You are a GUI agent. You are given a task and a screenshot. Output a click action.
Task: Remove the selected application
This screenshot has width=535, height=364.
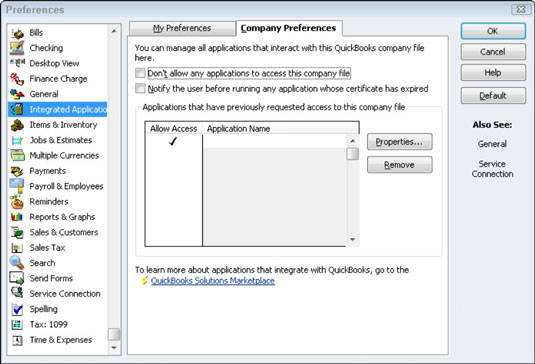point(400,165)
